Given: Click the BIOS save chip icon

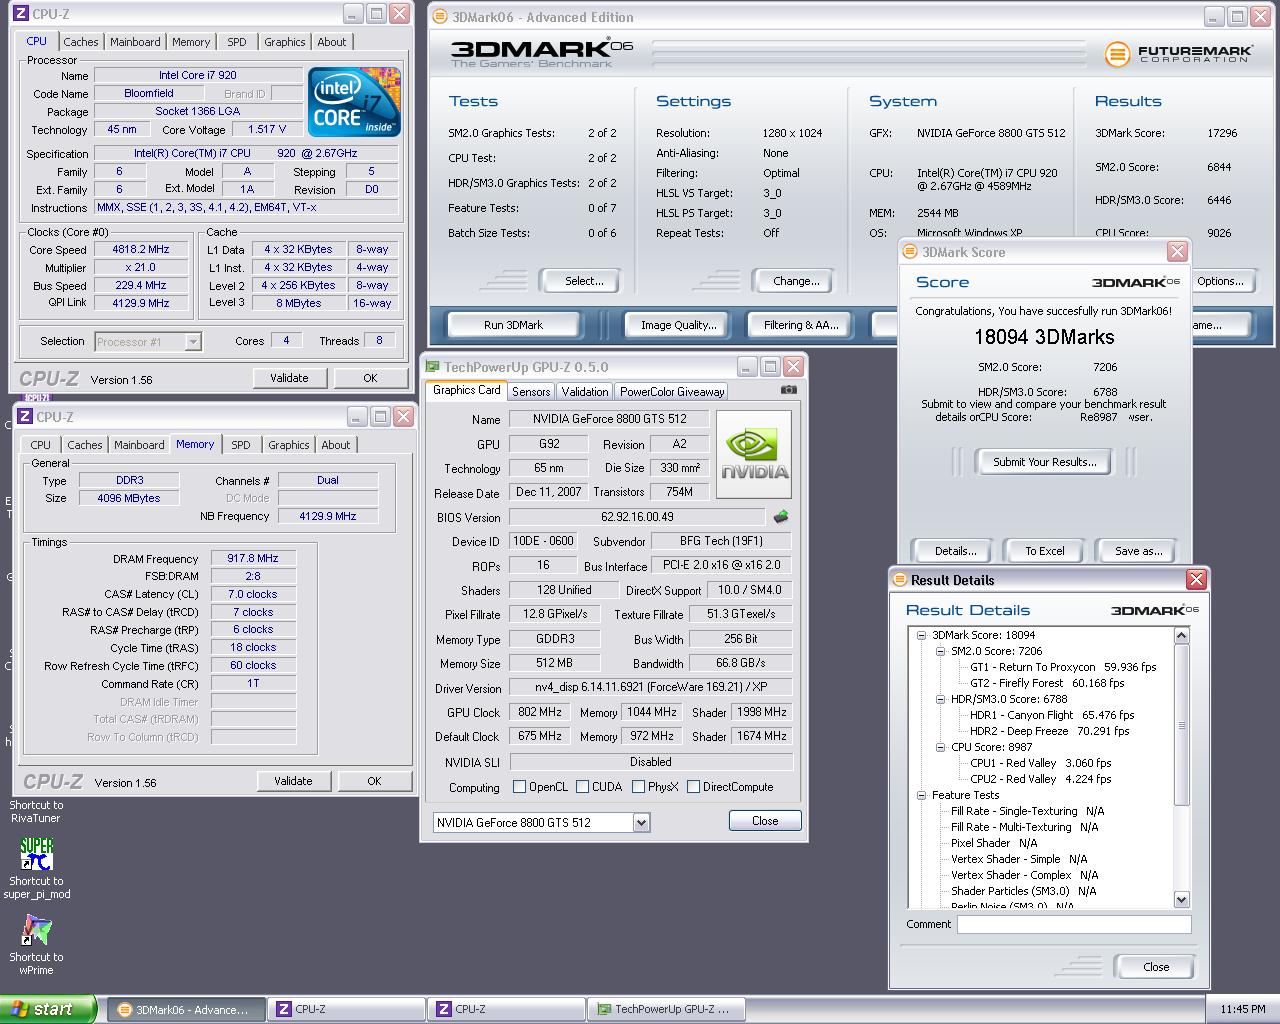Looking at the screenshot, I should 781,517.
